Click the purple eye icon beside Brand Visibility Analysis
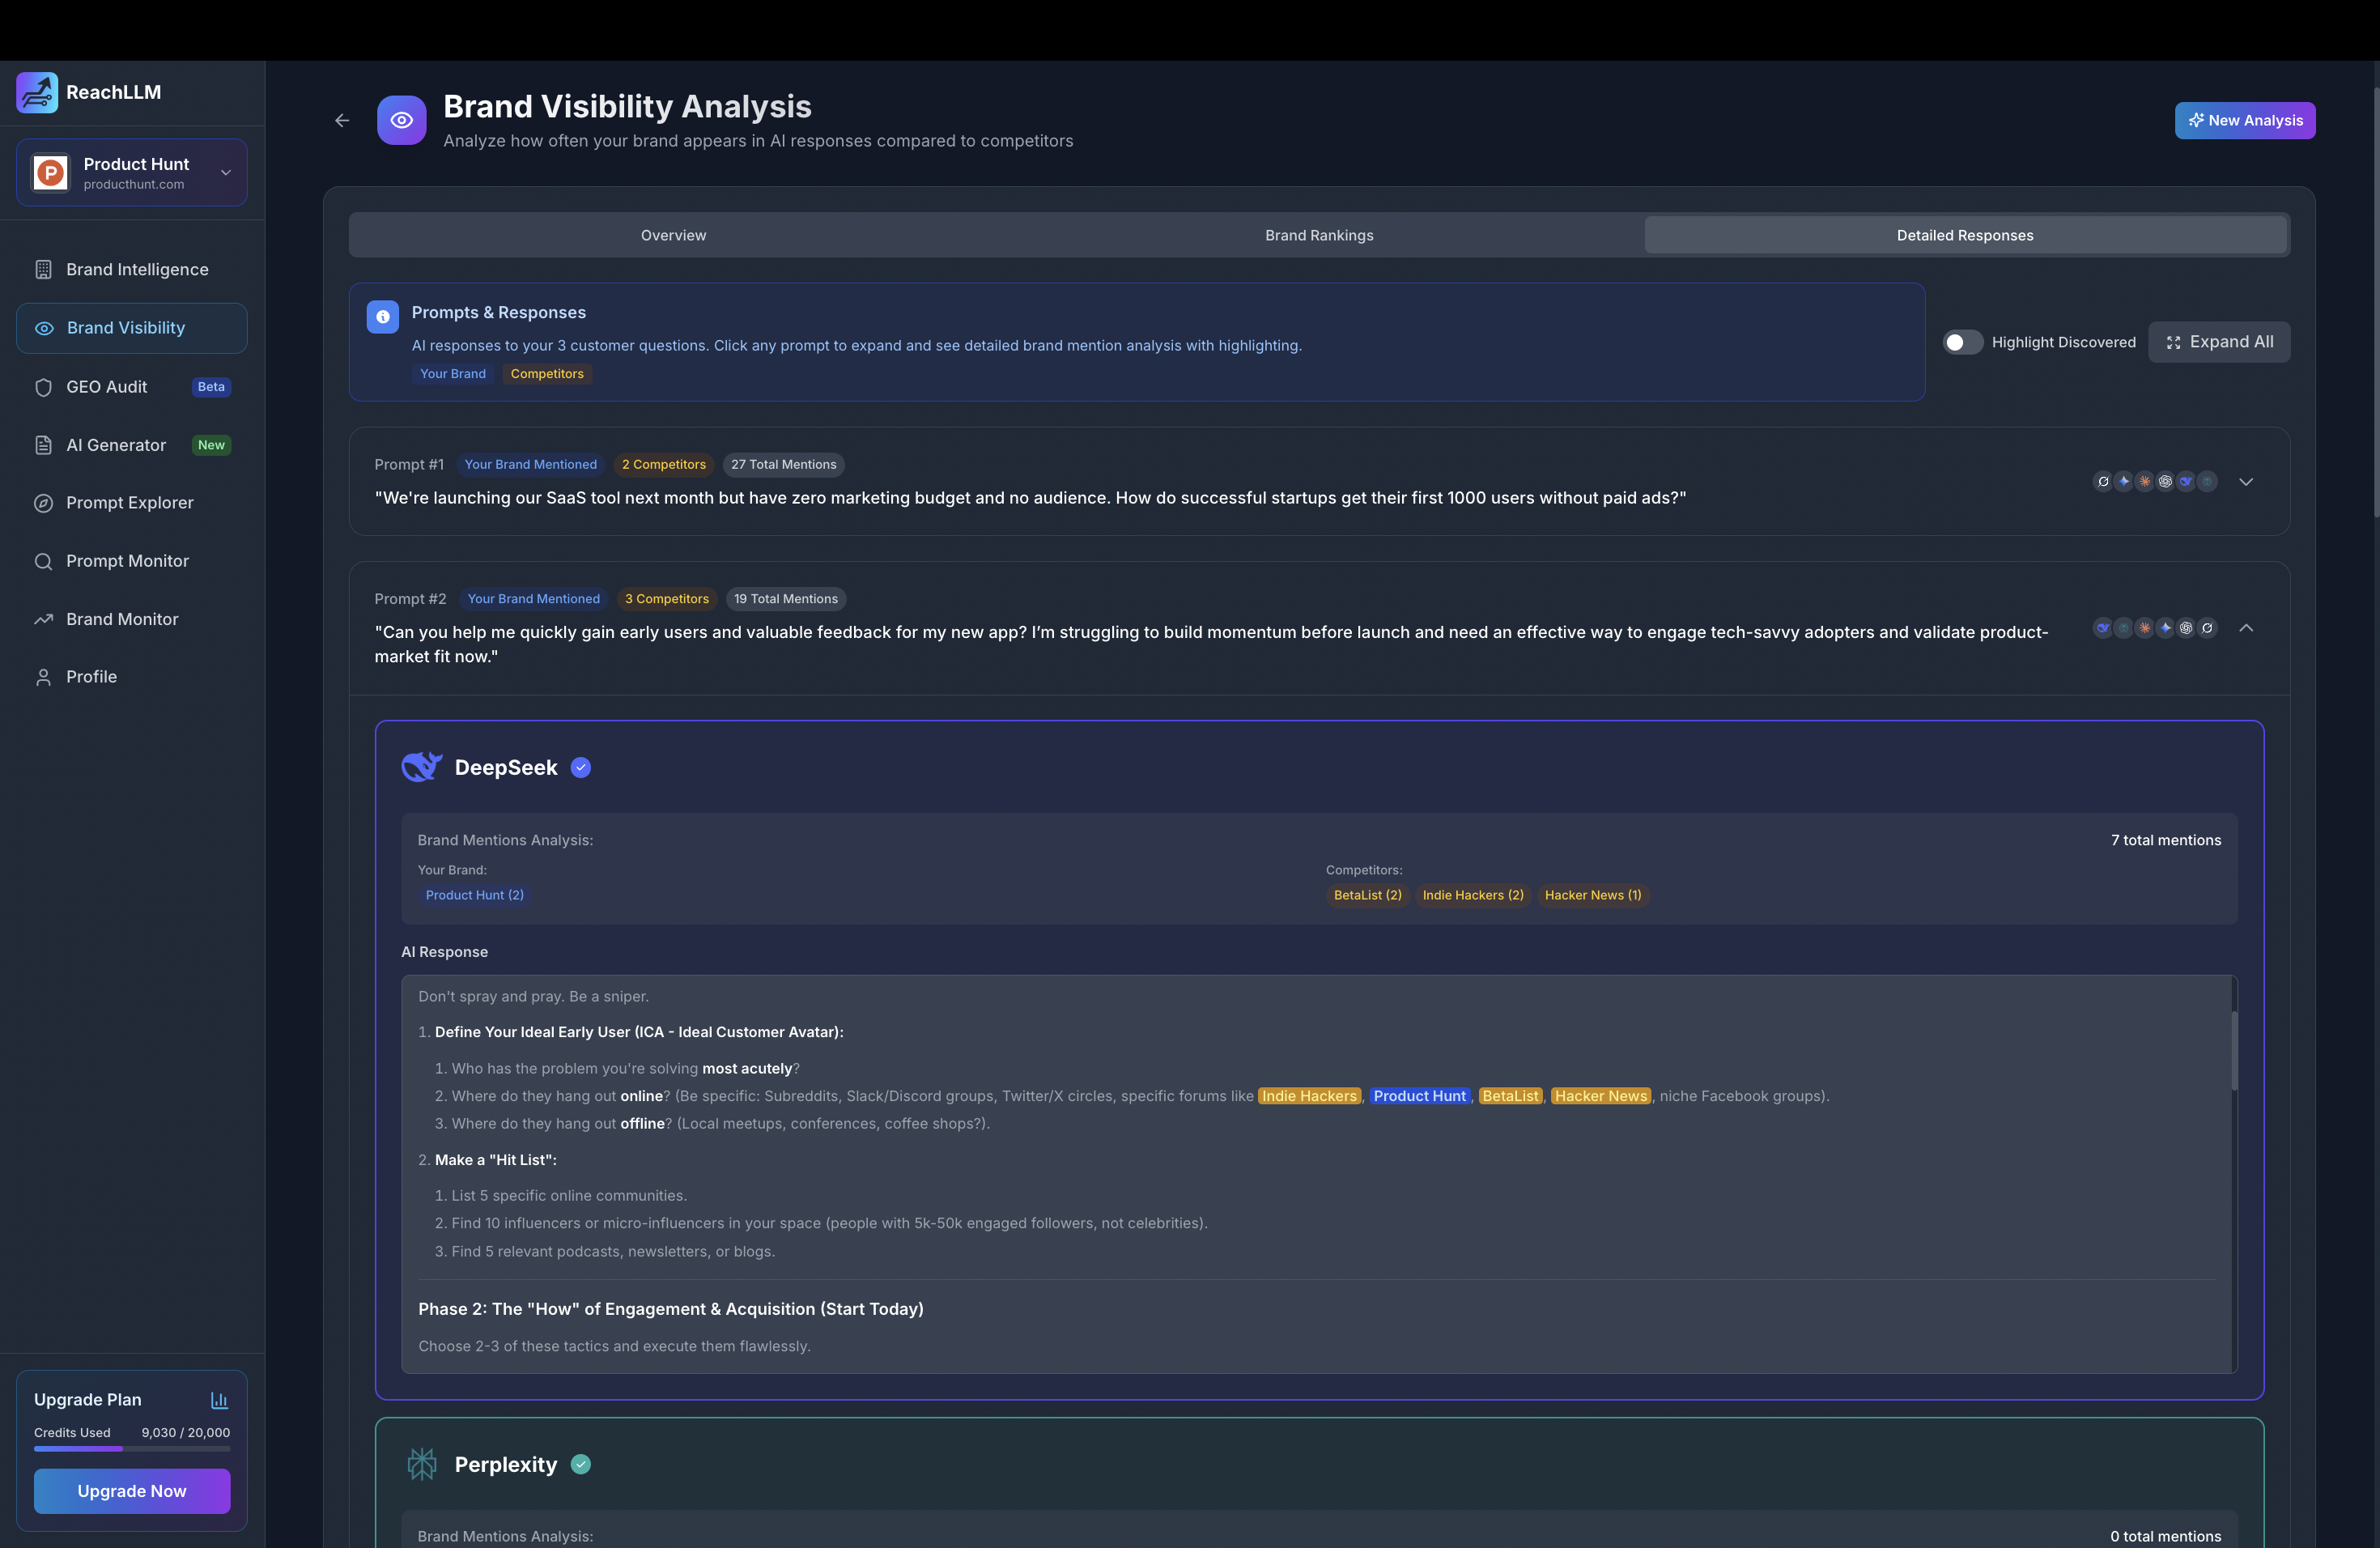Image resolution: width=2380 pixels, height=1548 pixels. 401,120
